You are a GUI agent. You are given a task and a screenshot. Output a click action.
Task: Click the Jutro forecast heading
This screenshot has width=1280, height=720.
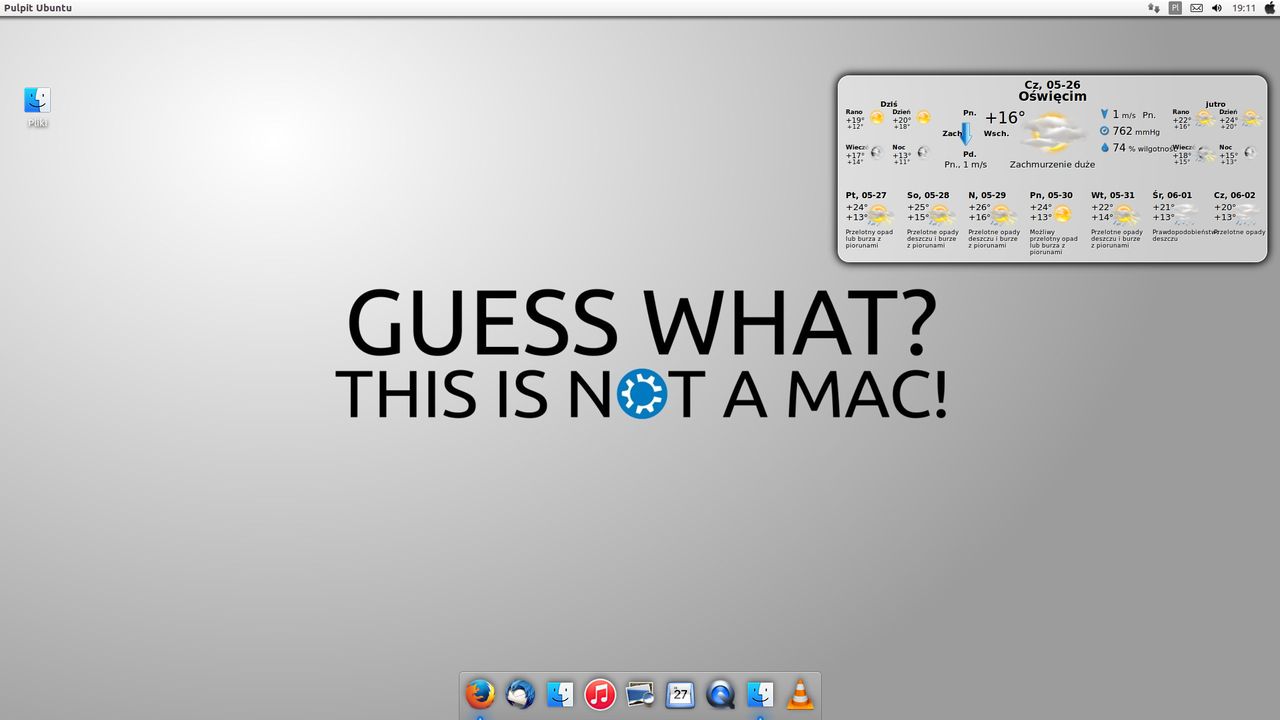point(1215,104)
